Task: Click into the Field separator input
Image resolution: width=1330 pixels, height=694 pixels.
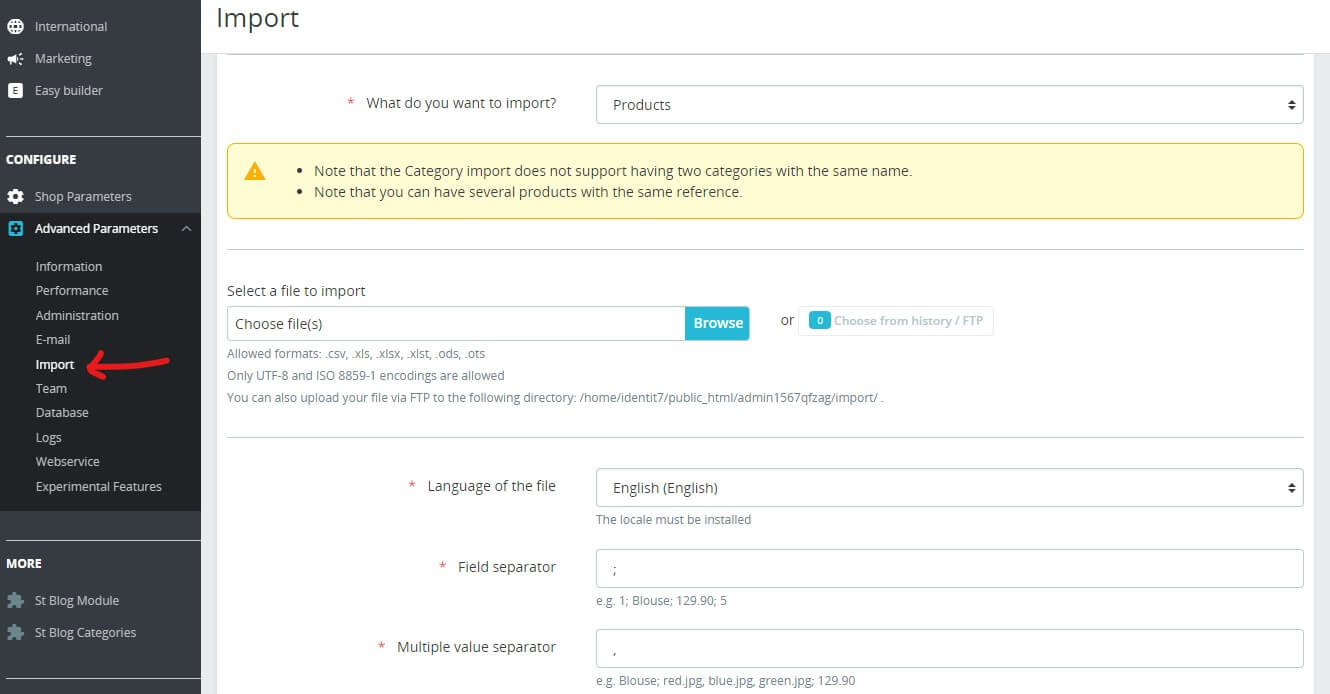Action: (x=949, y=568)
